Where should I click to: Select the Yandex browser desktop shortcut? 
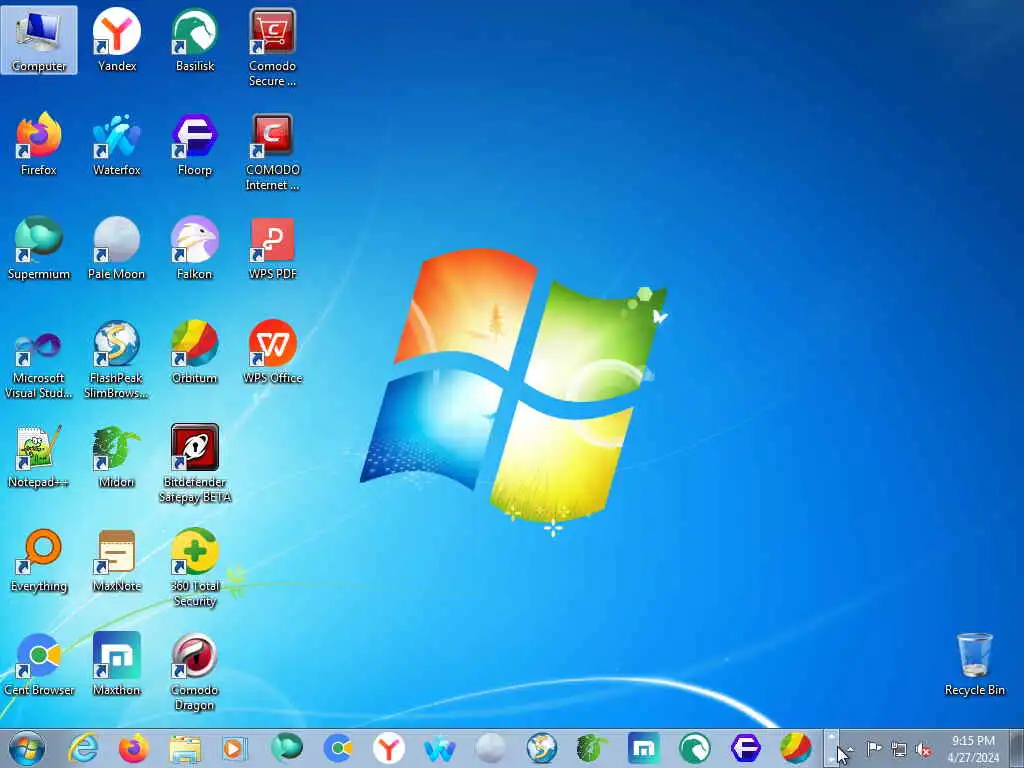pos(117,40)
